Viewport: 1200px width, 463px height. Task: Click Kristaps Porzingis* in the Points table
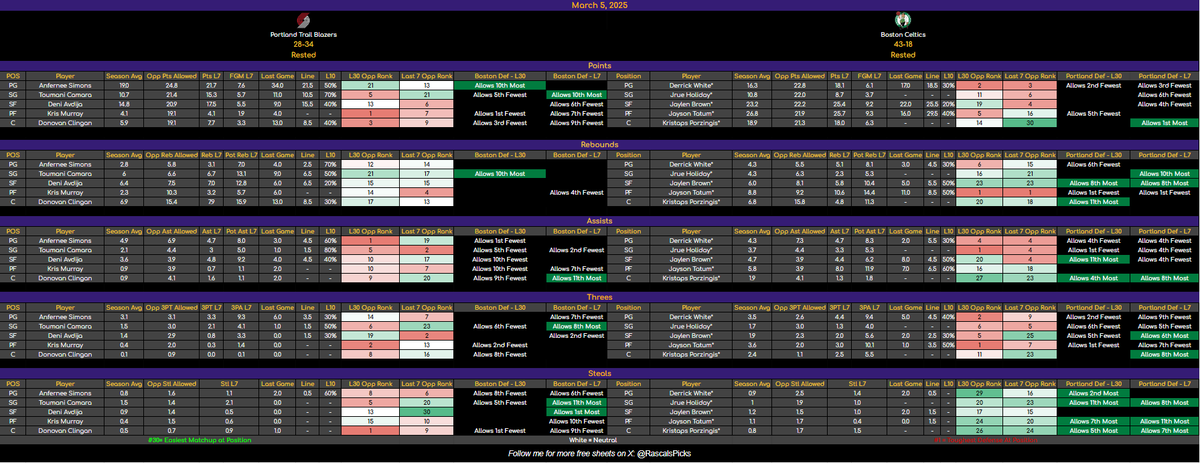pos(690,122)
